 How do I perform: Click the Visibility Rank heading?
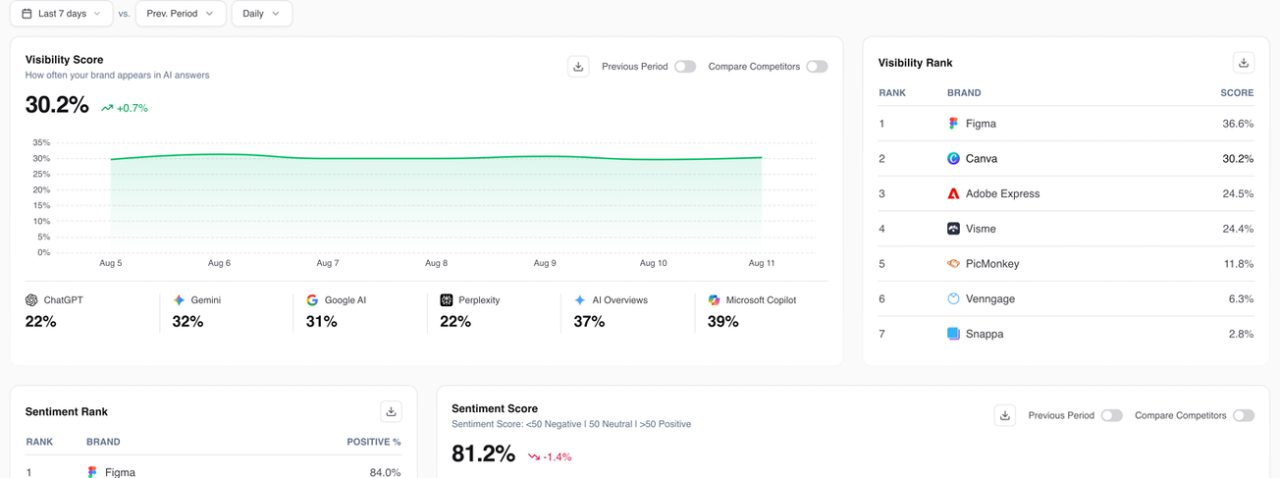tap(915, 63)
